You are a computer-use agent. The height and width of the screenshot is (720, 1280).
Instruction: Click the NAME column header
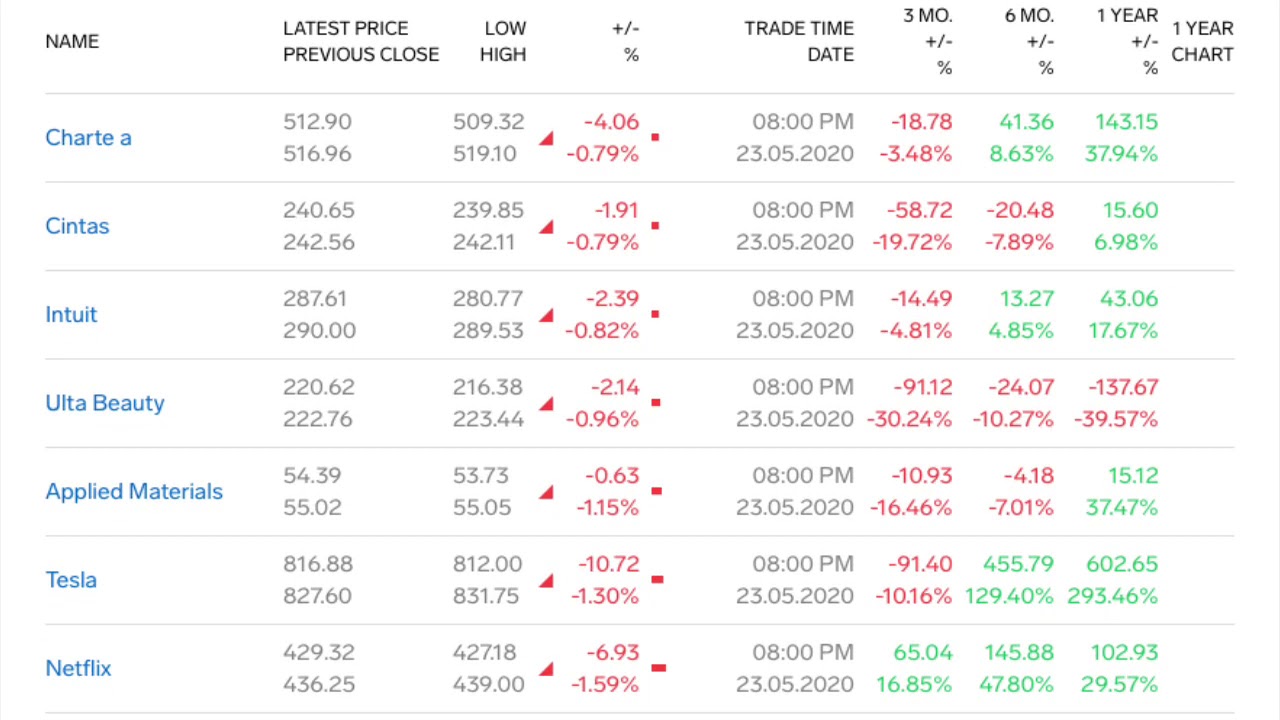[x=72, y=42]
